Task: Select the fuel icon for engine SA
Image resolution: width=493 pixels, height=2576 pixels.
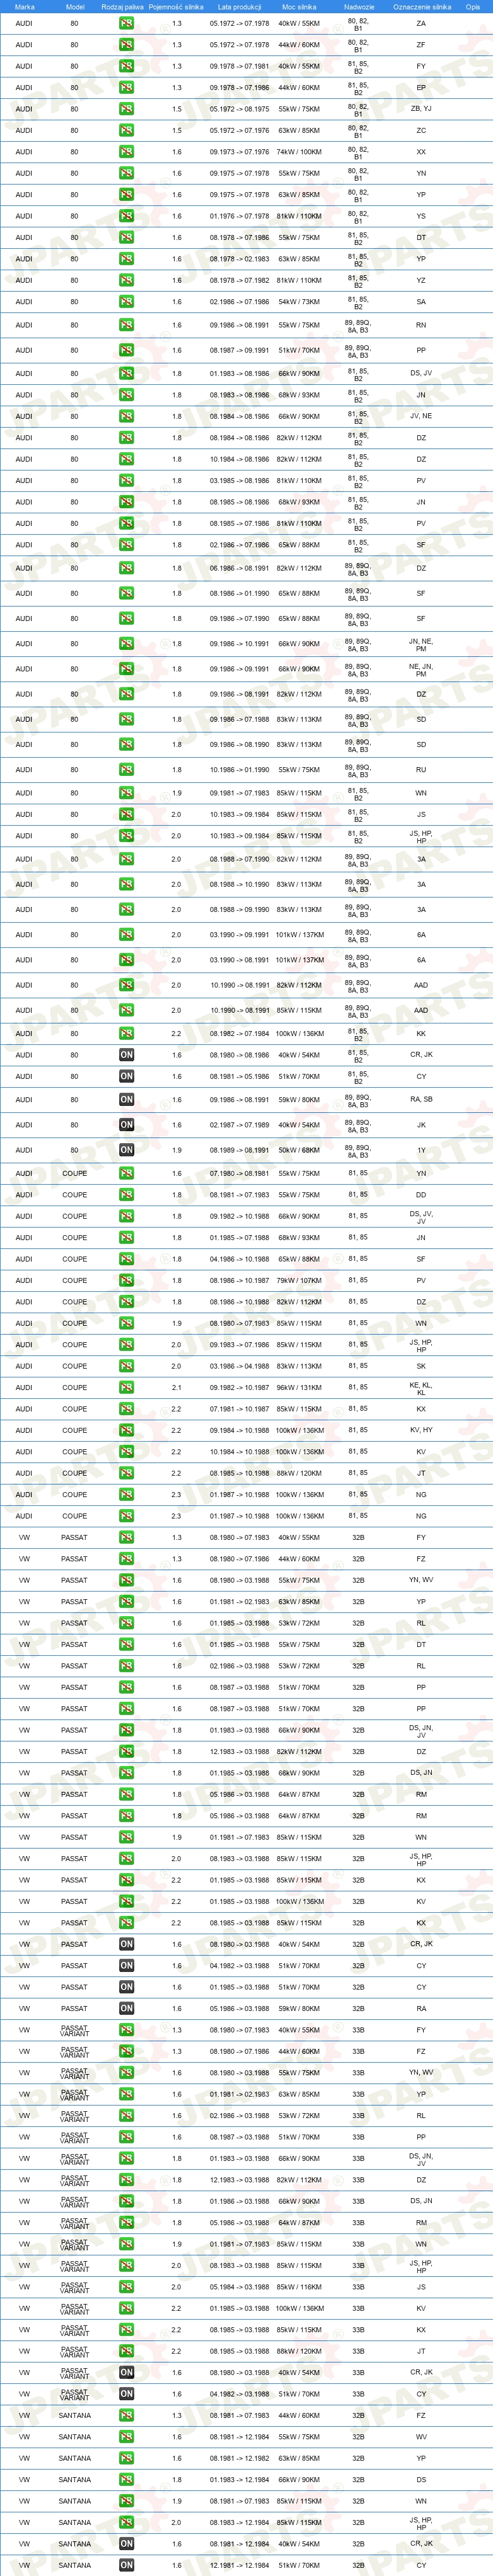Action: point(126,302)
